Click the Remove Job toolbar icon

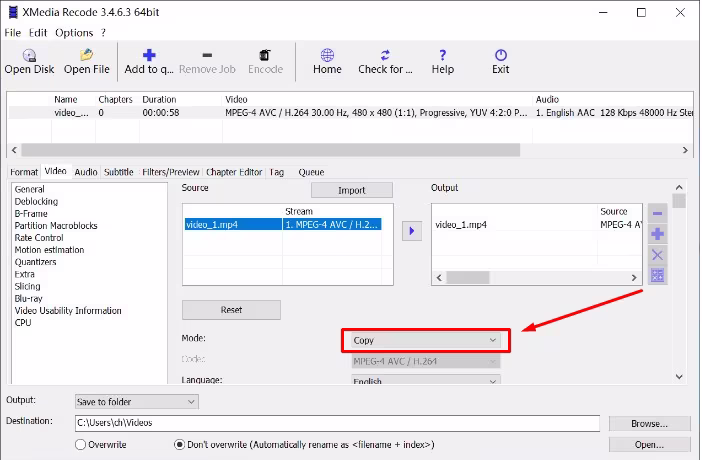[x=207, y=56]
